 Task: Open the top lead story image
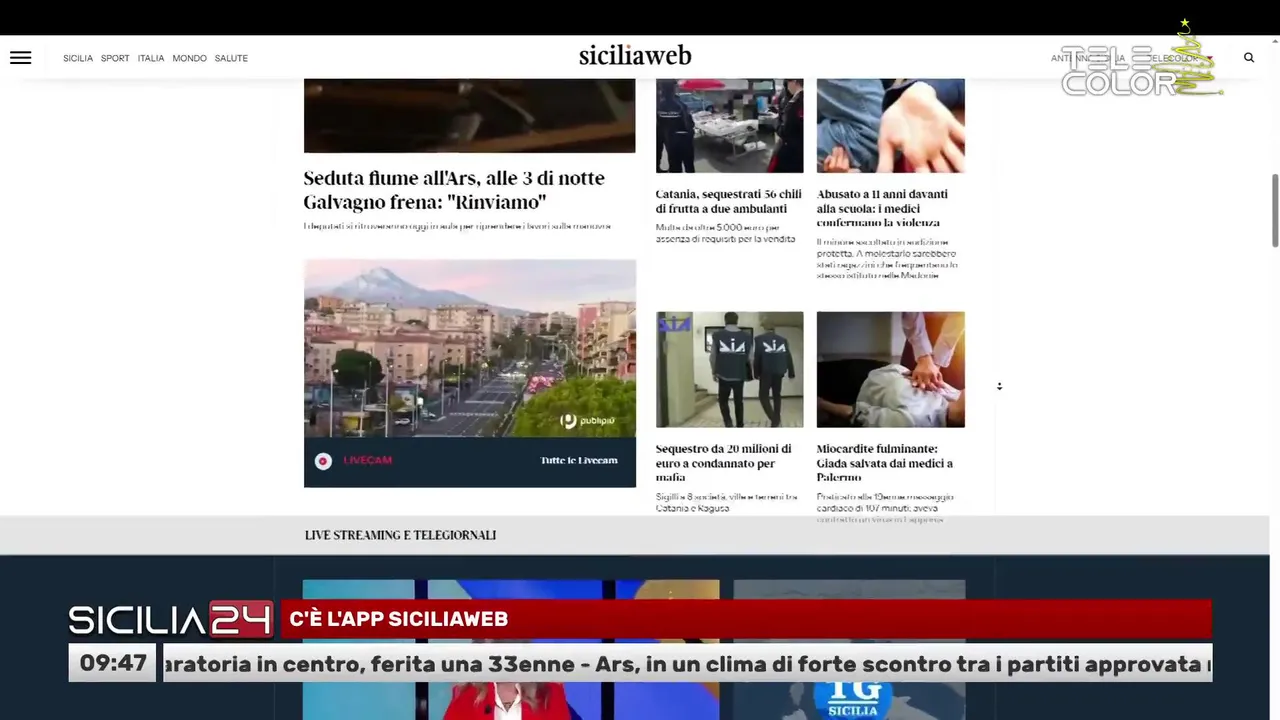pyautogui.click(x=470, y=115)
